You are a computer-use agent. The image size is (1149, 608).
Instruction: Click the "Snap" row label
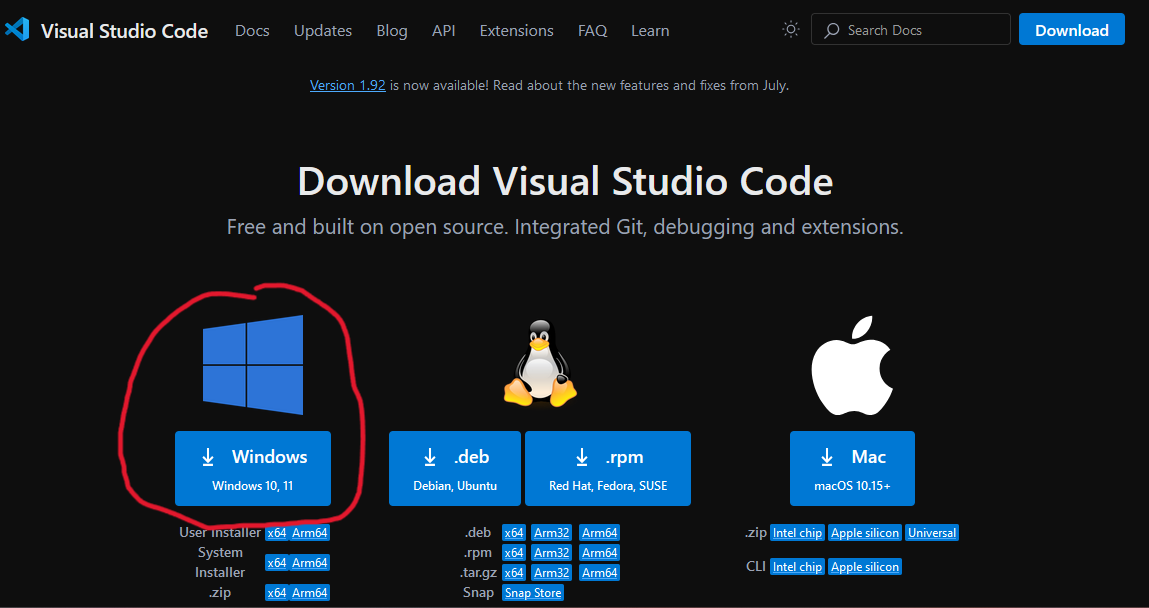point(479,593)
